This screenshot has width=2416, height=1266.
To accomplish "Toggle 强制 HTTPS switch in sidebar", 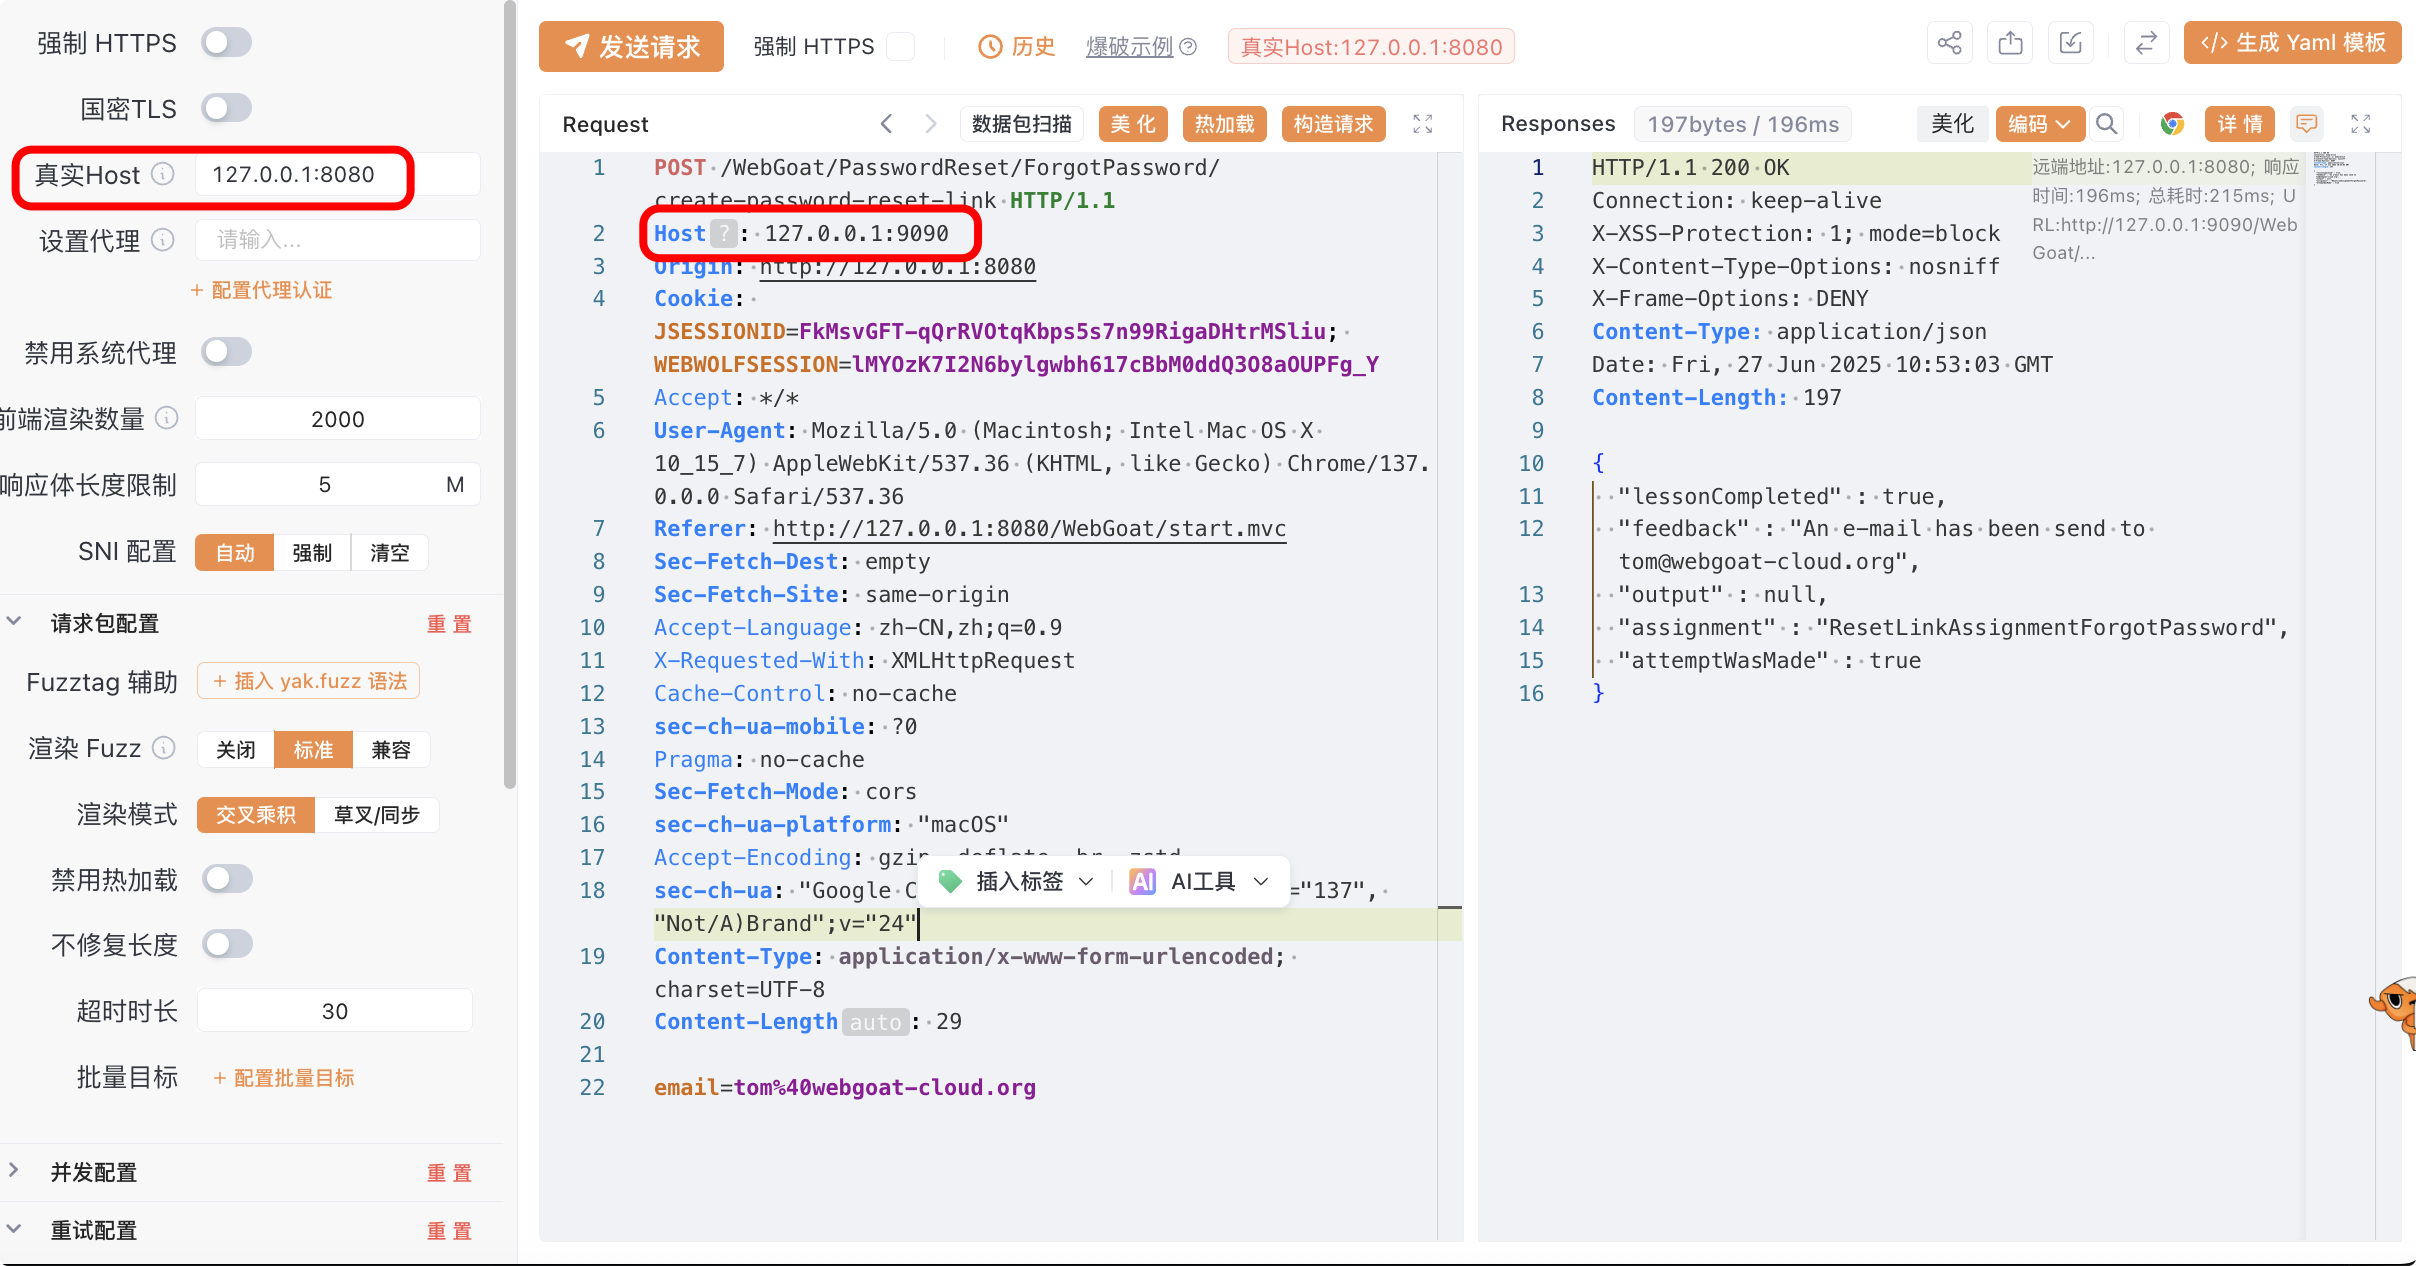I will 226,43.
